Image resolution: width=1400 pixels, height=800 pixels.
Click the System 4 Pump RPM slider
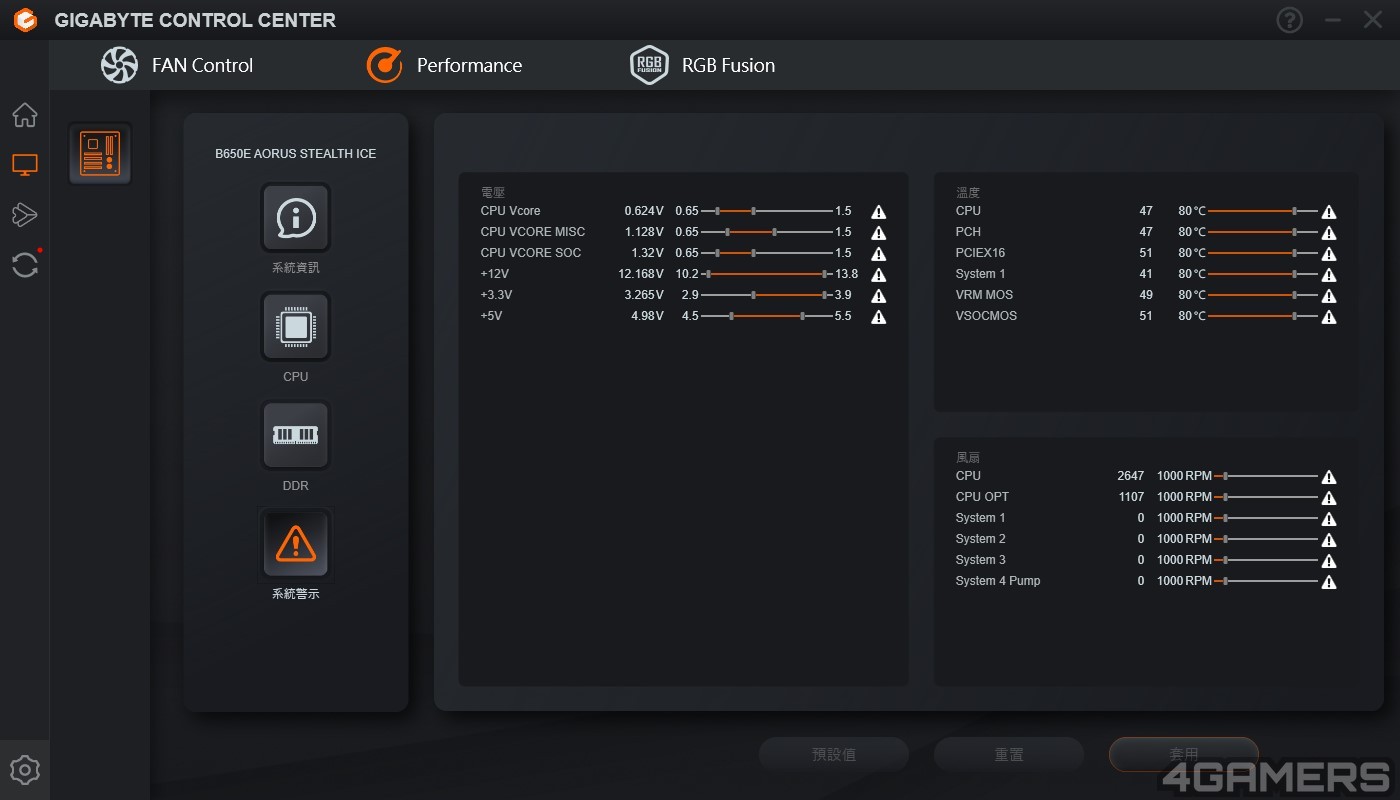tap(1266, 581)
